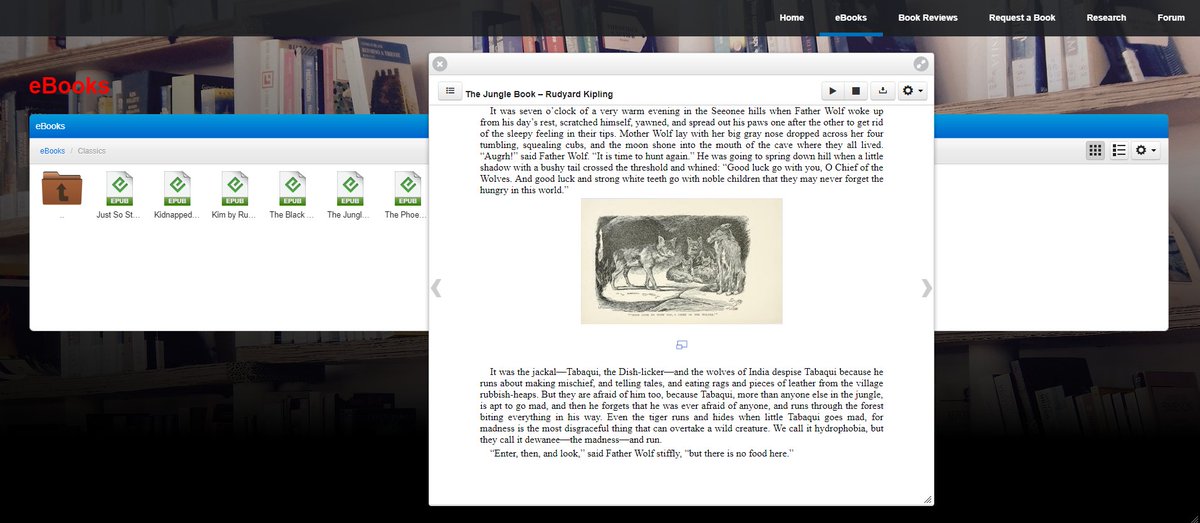
Task: Click the line 'Enter, then, and look'
Action: point(641,454)
